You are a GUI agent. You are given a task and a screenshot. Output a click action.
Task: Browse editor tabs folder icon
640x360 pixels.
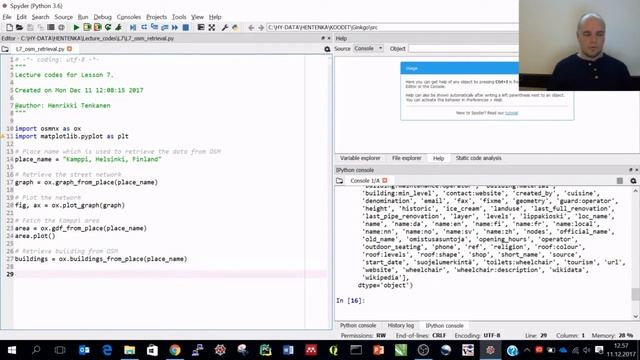coord(5,49)
